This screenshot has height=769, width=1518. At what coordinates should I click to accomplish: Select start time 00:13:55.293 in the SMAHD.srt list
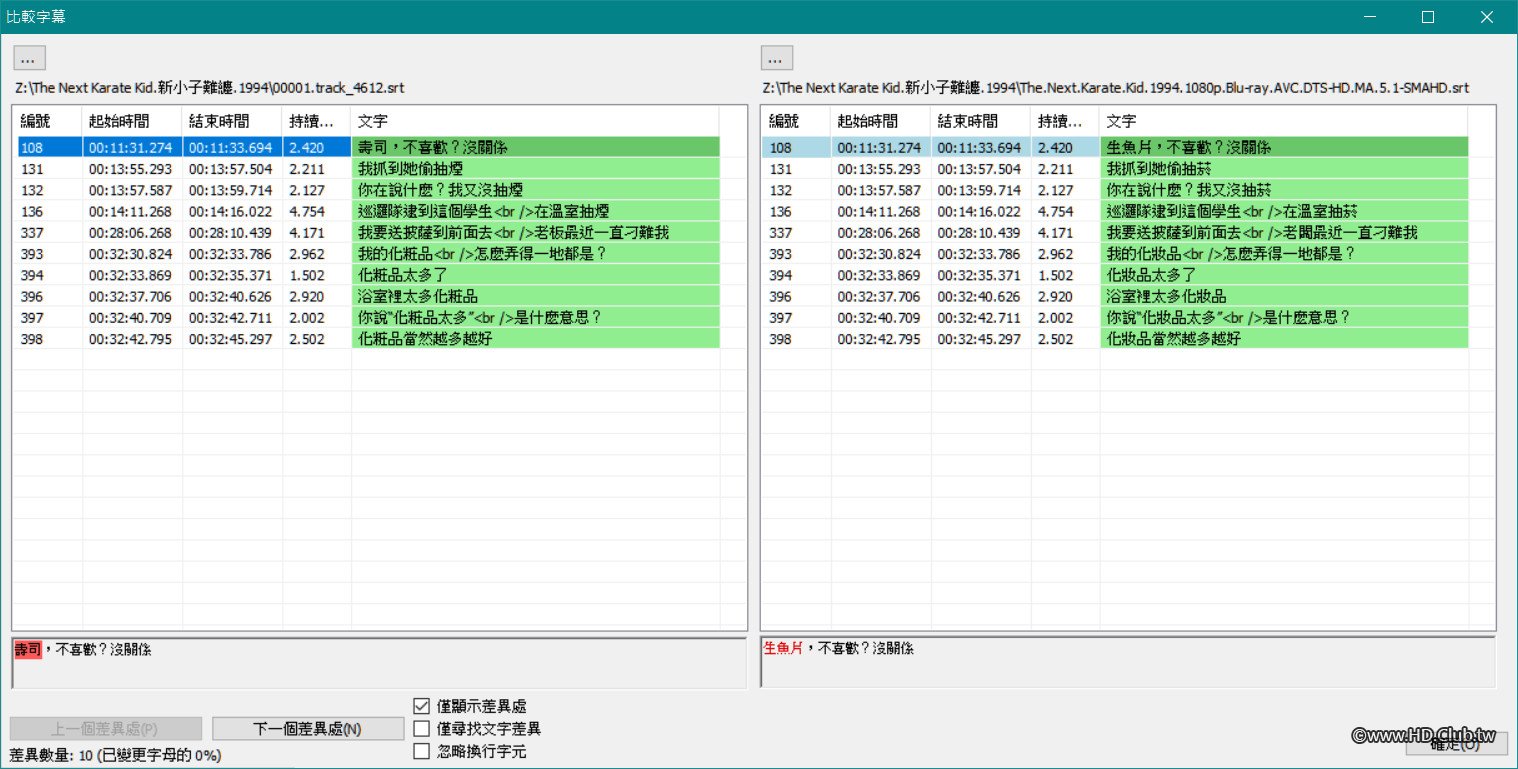pos(881,169)
